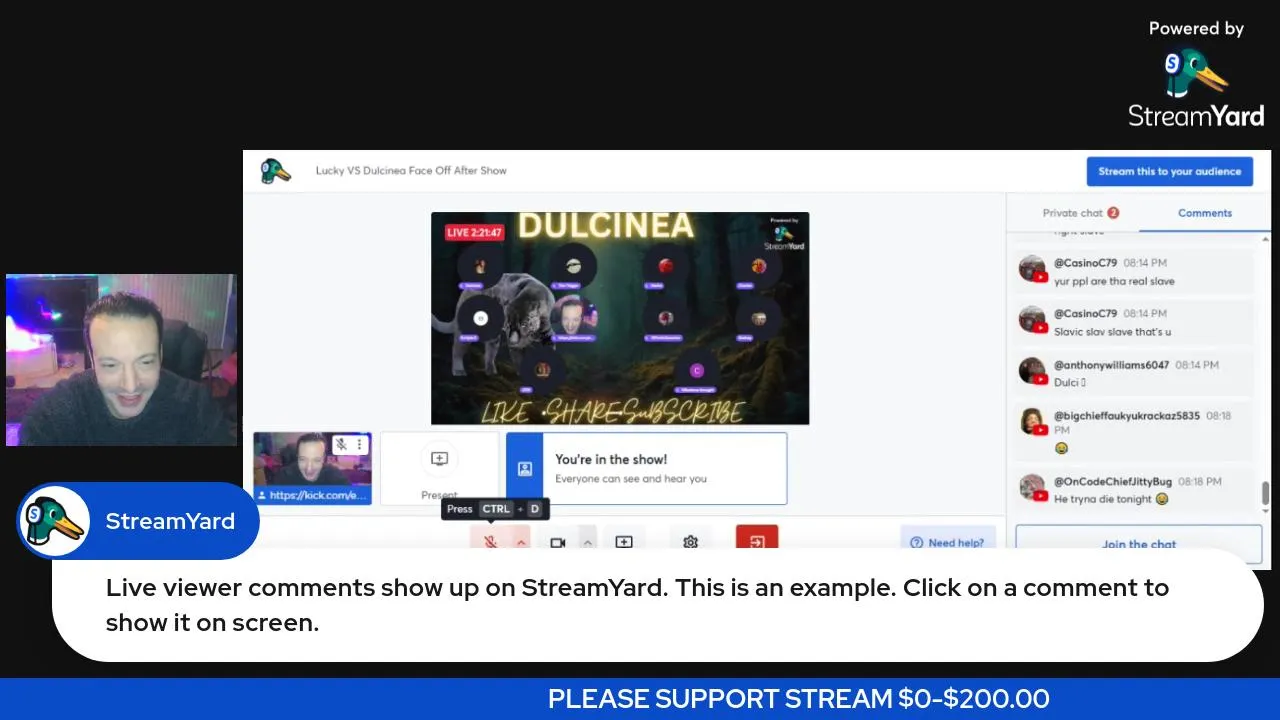Viewport: 1280px width, 720px height.
Task: Click the StreamYard duck avatar in overlay comment
Action: point(54,521)
